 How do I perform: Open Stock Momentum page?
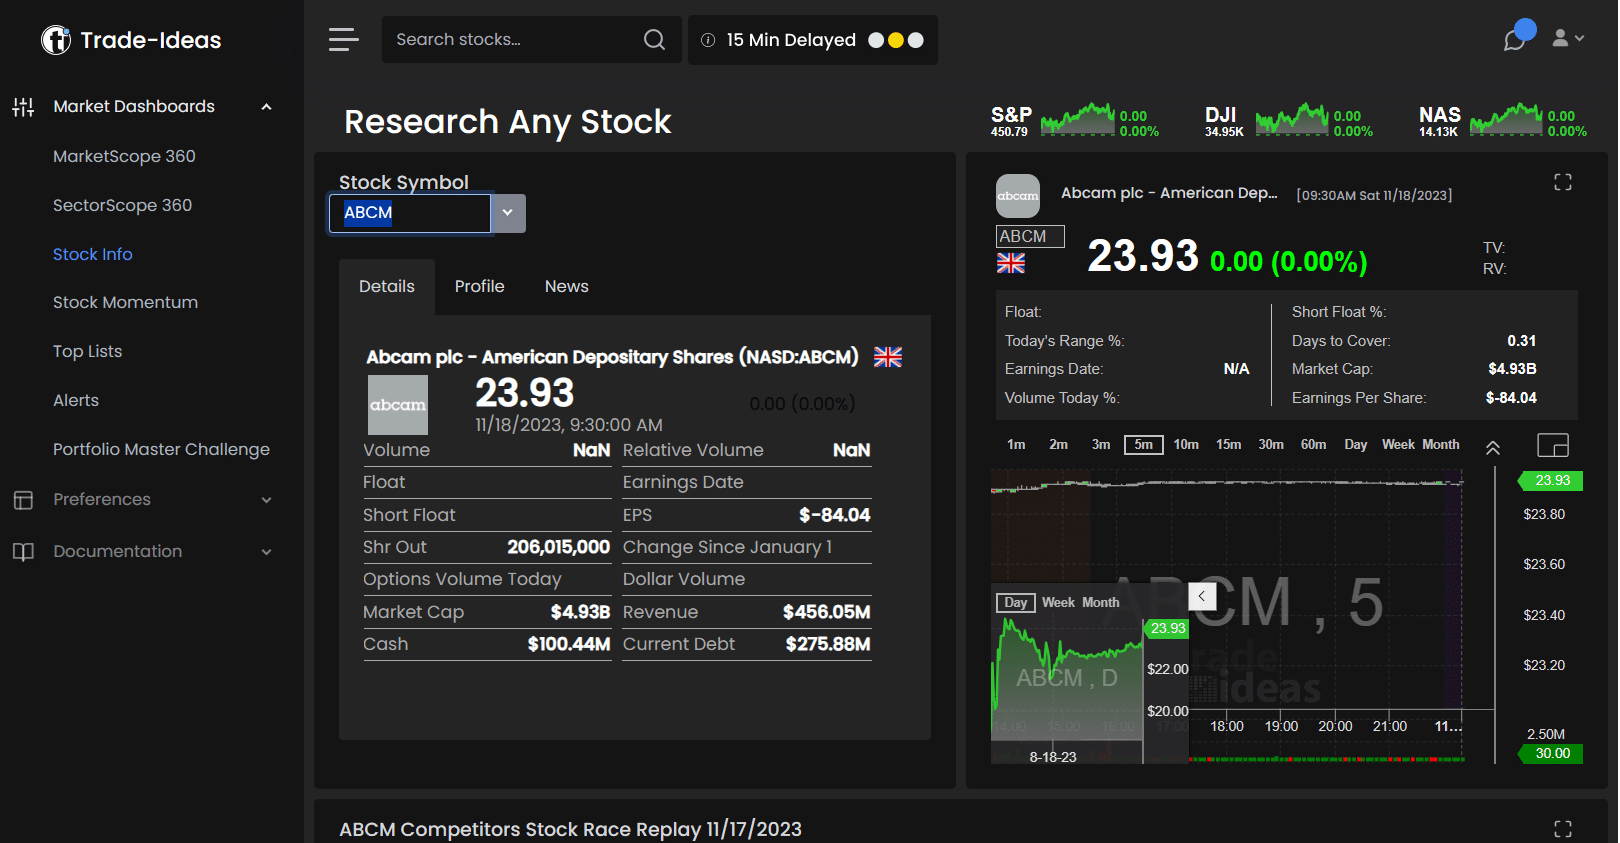(125, 302)
